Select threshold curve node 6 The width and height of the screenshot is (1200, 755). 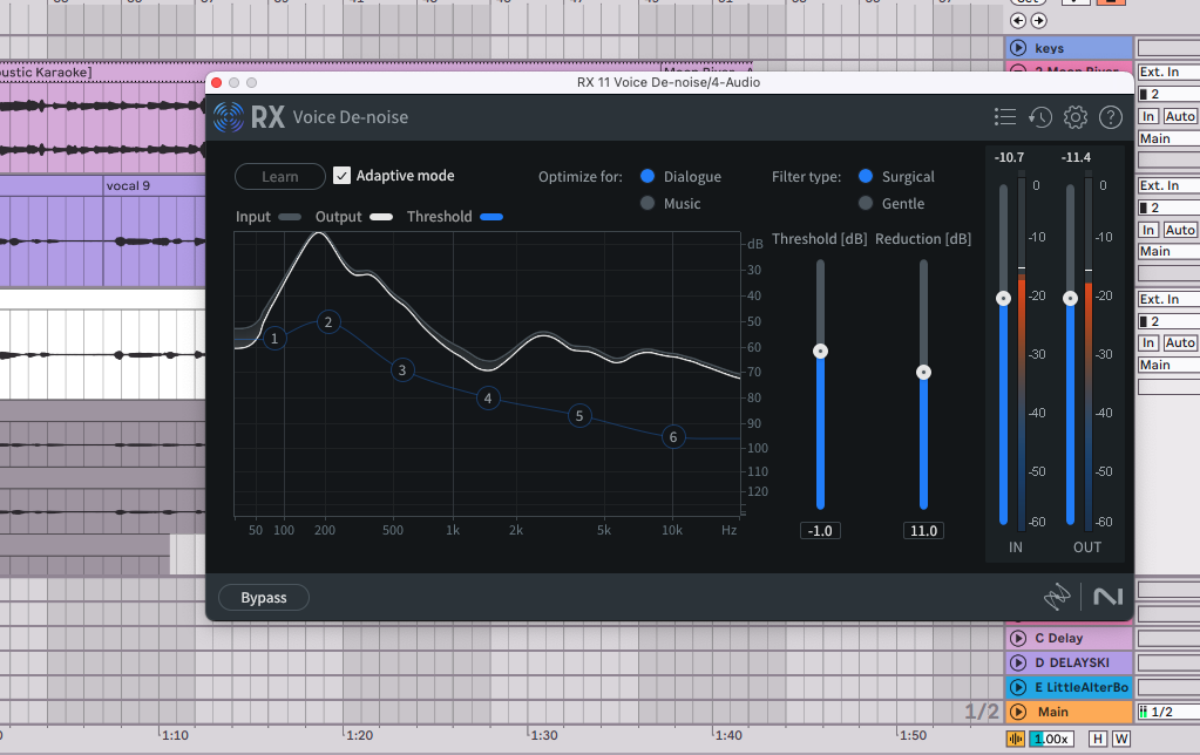tap(674, 437)
